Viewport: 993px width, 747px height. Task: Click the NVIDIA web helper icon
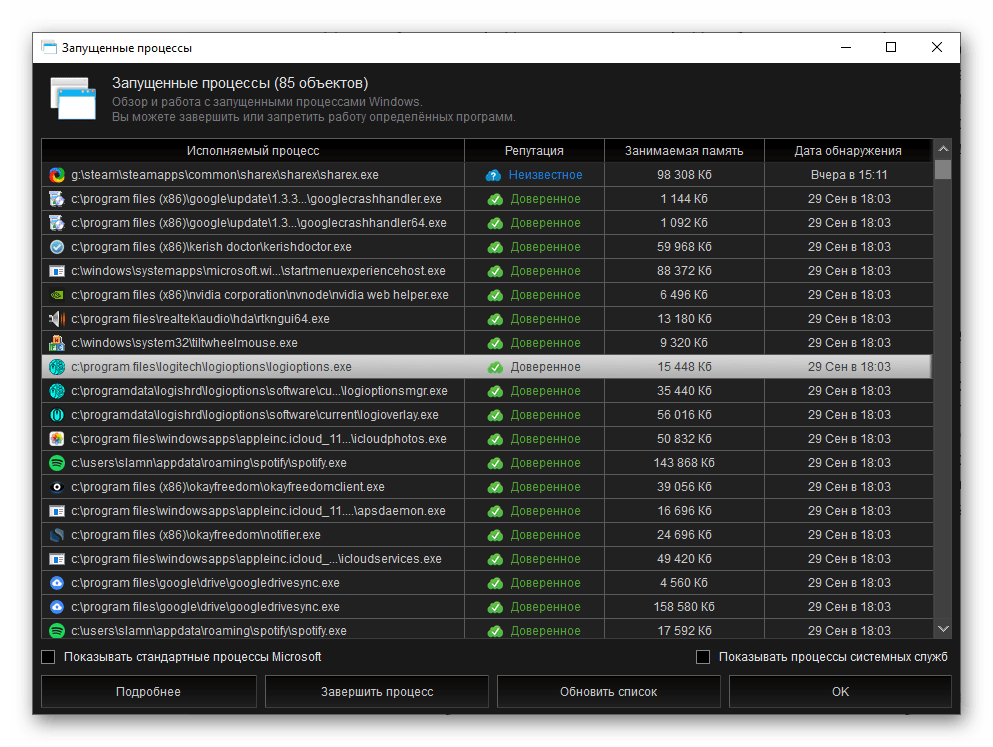coord(57,295)
